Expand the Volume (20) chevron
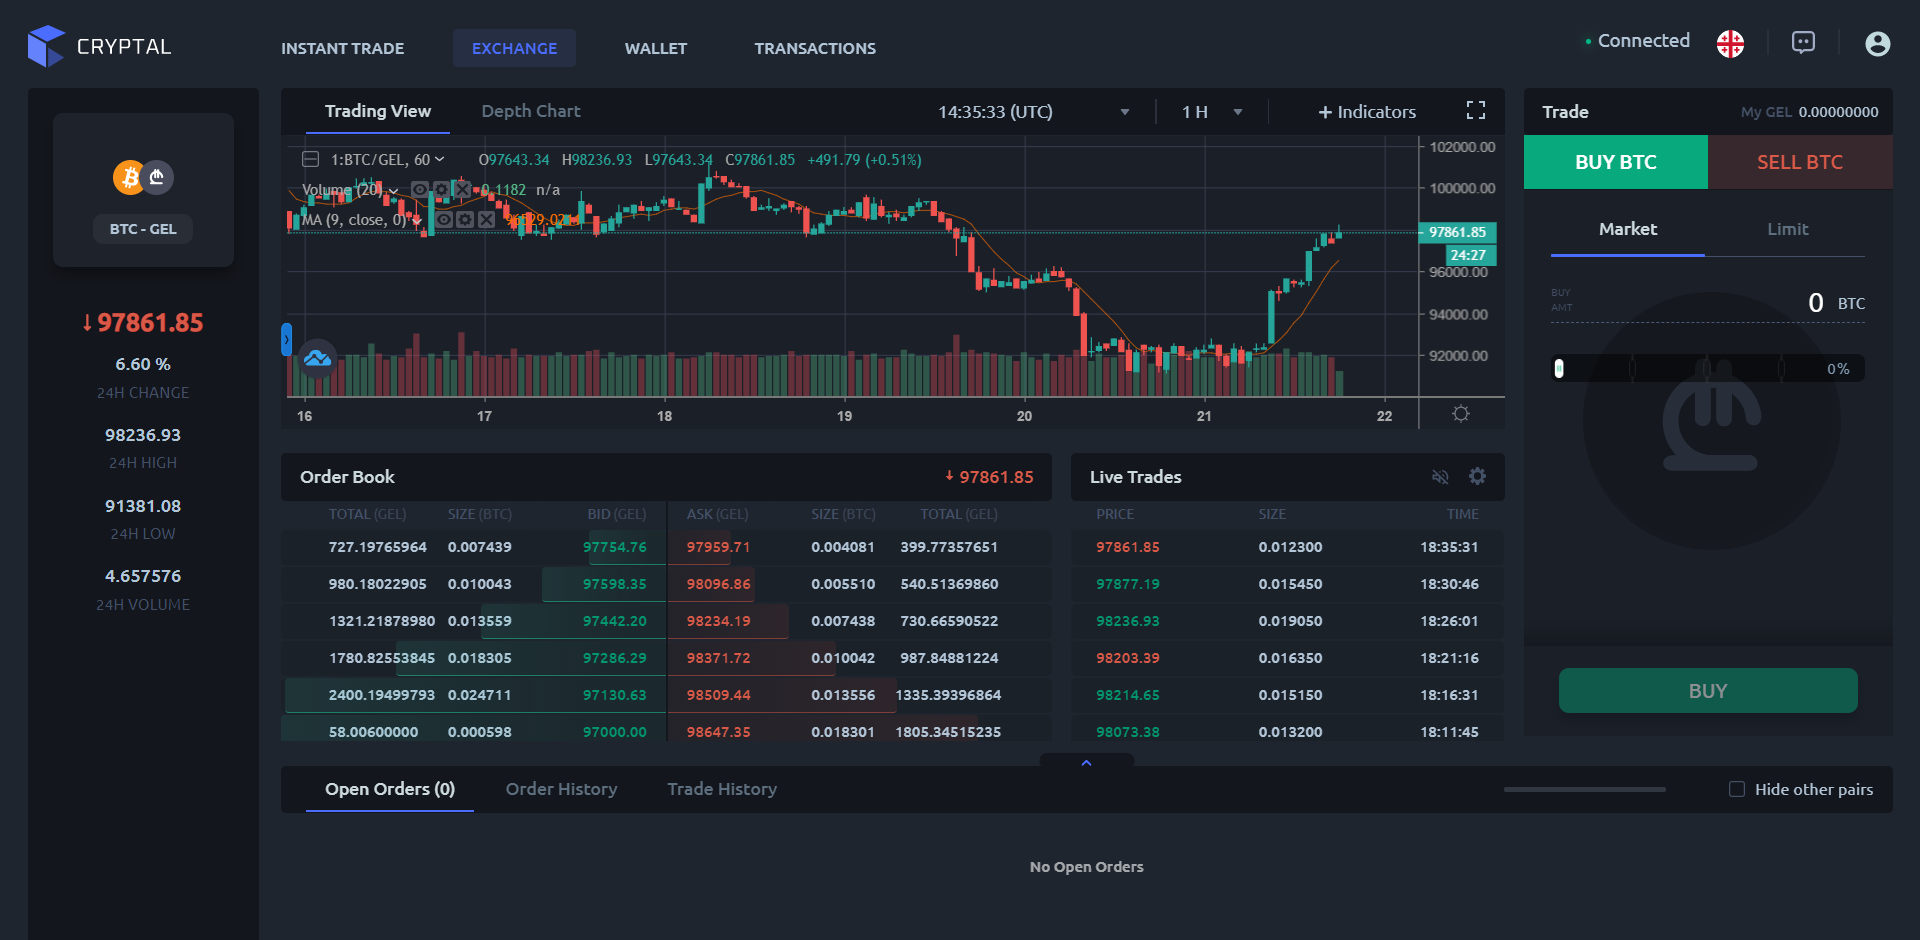 (x=394, y=190)
